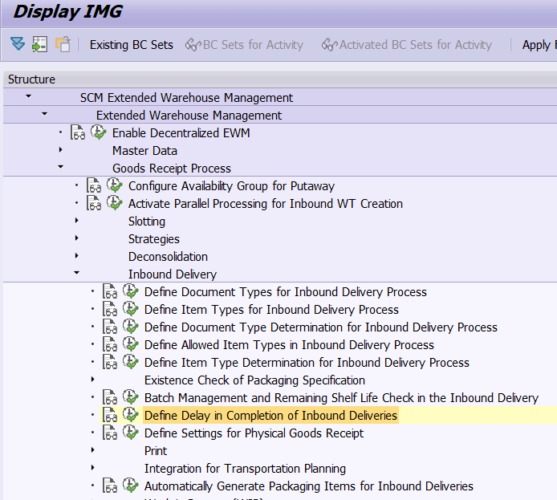Select Existence Check of Packaging Specification text
This screenshot has width=557, height=500.
(x=255, y=380)
